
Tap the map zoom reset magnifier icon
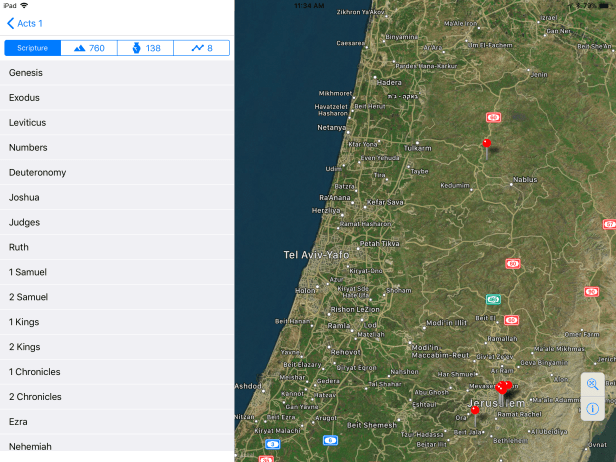(x=592, y=384)
